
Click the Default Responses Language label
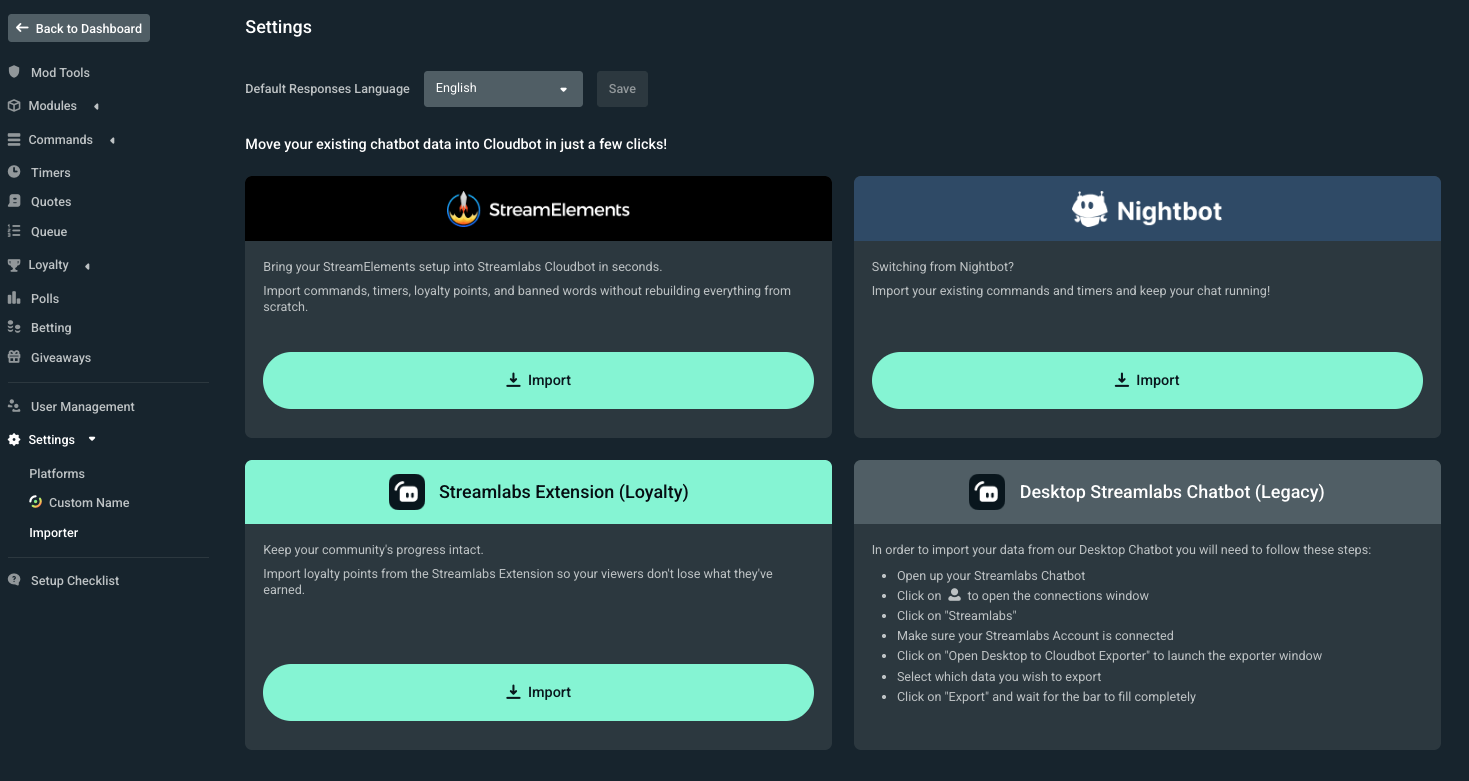[327, 89]
